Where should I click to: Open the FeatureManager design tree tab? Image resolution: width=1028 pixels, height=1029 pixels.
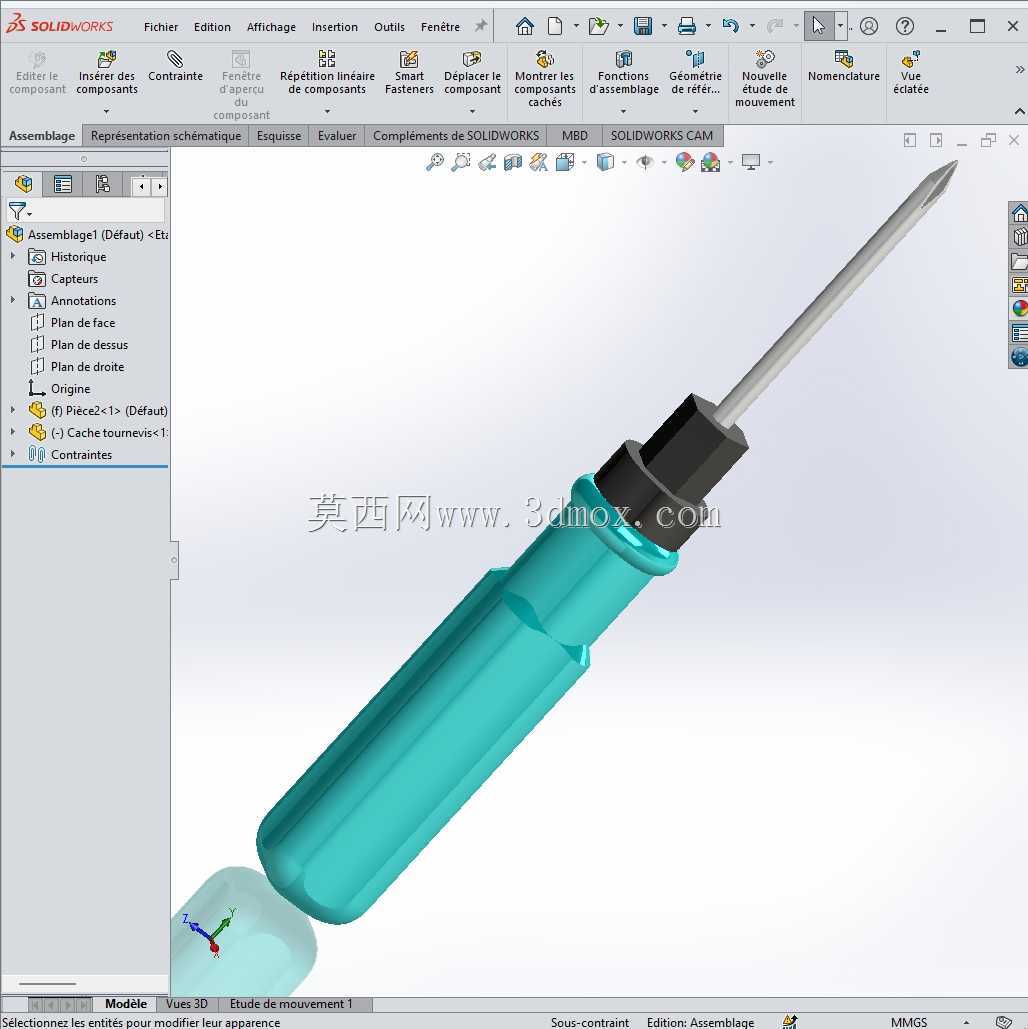click(x=23, y=184)
